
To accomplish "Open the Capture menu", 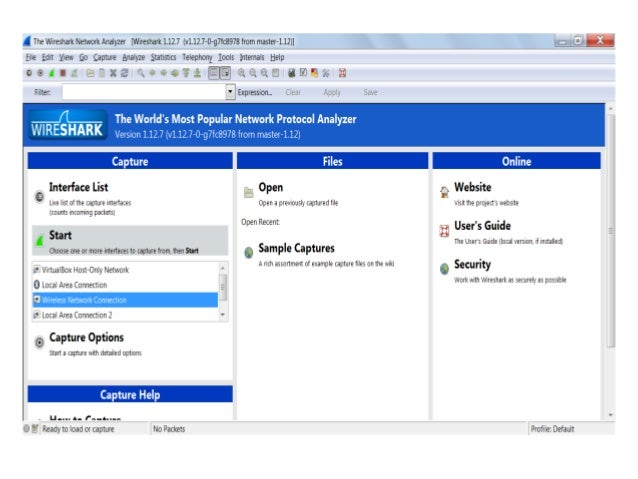I will point(105,57).
